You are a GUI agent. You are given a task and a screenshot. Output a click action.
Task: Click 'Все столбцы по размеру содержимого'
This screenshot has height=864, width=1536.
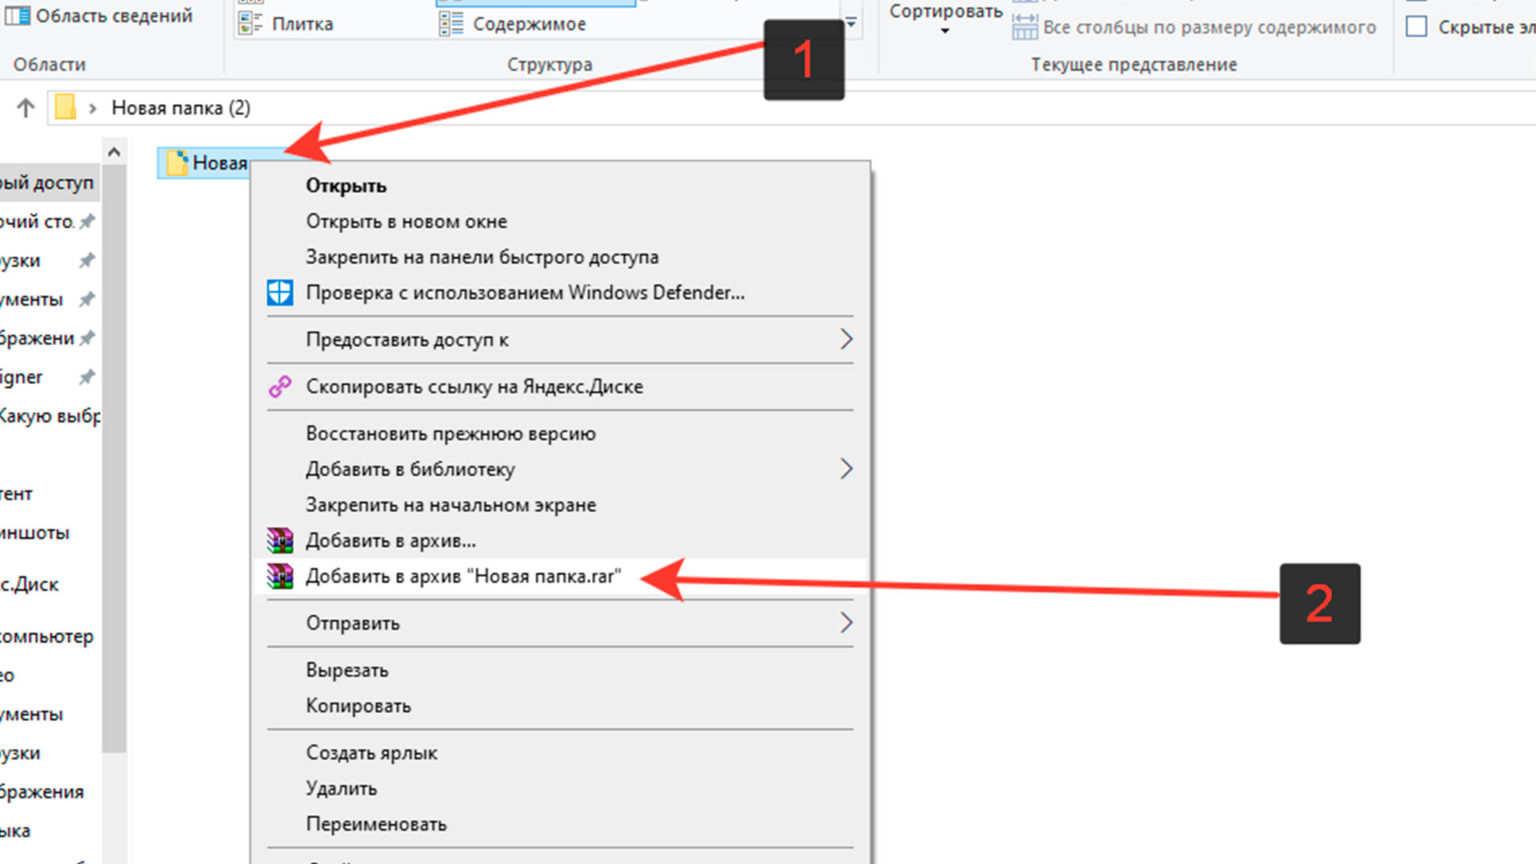pyautogui.click(x=1209, y=27)
